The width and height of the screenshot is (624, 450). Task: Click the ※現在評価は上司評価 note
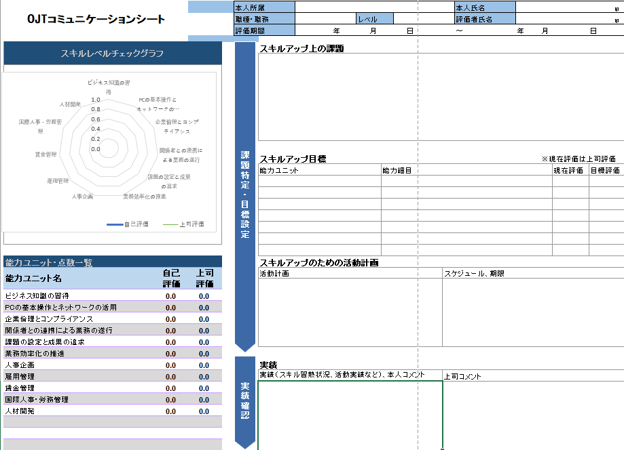coord(578,159)
